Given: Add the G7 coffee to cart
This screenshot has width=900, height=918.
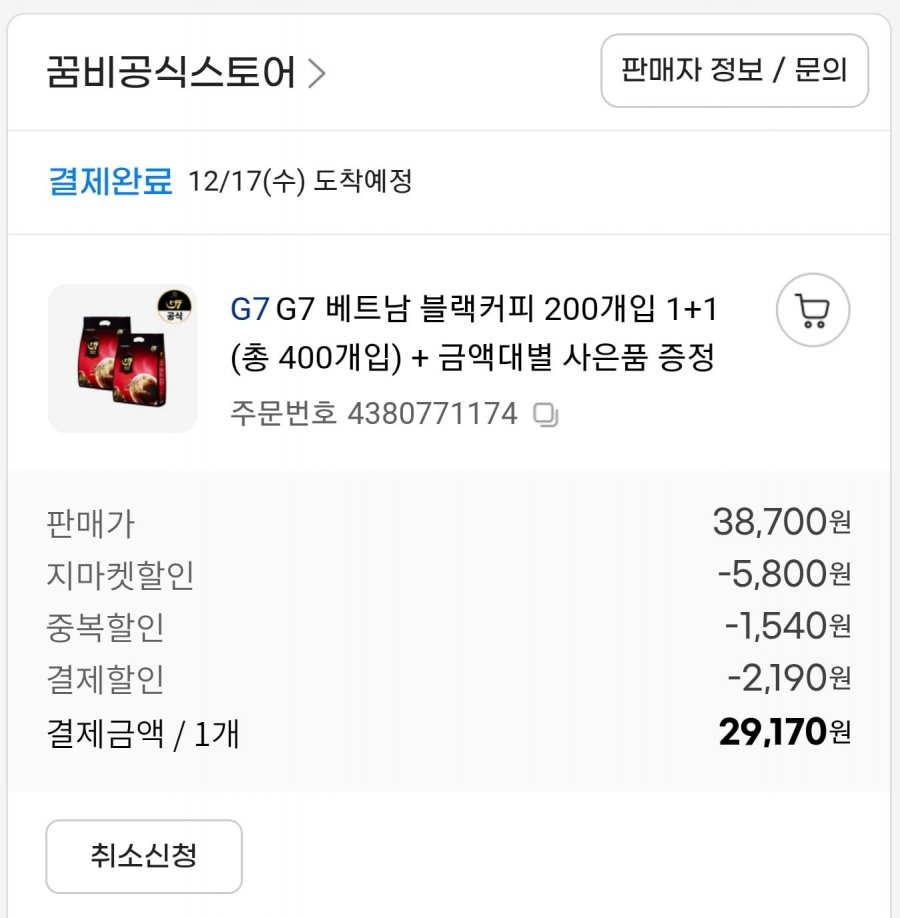Looking at the screenshot, I should [812, 311].
